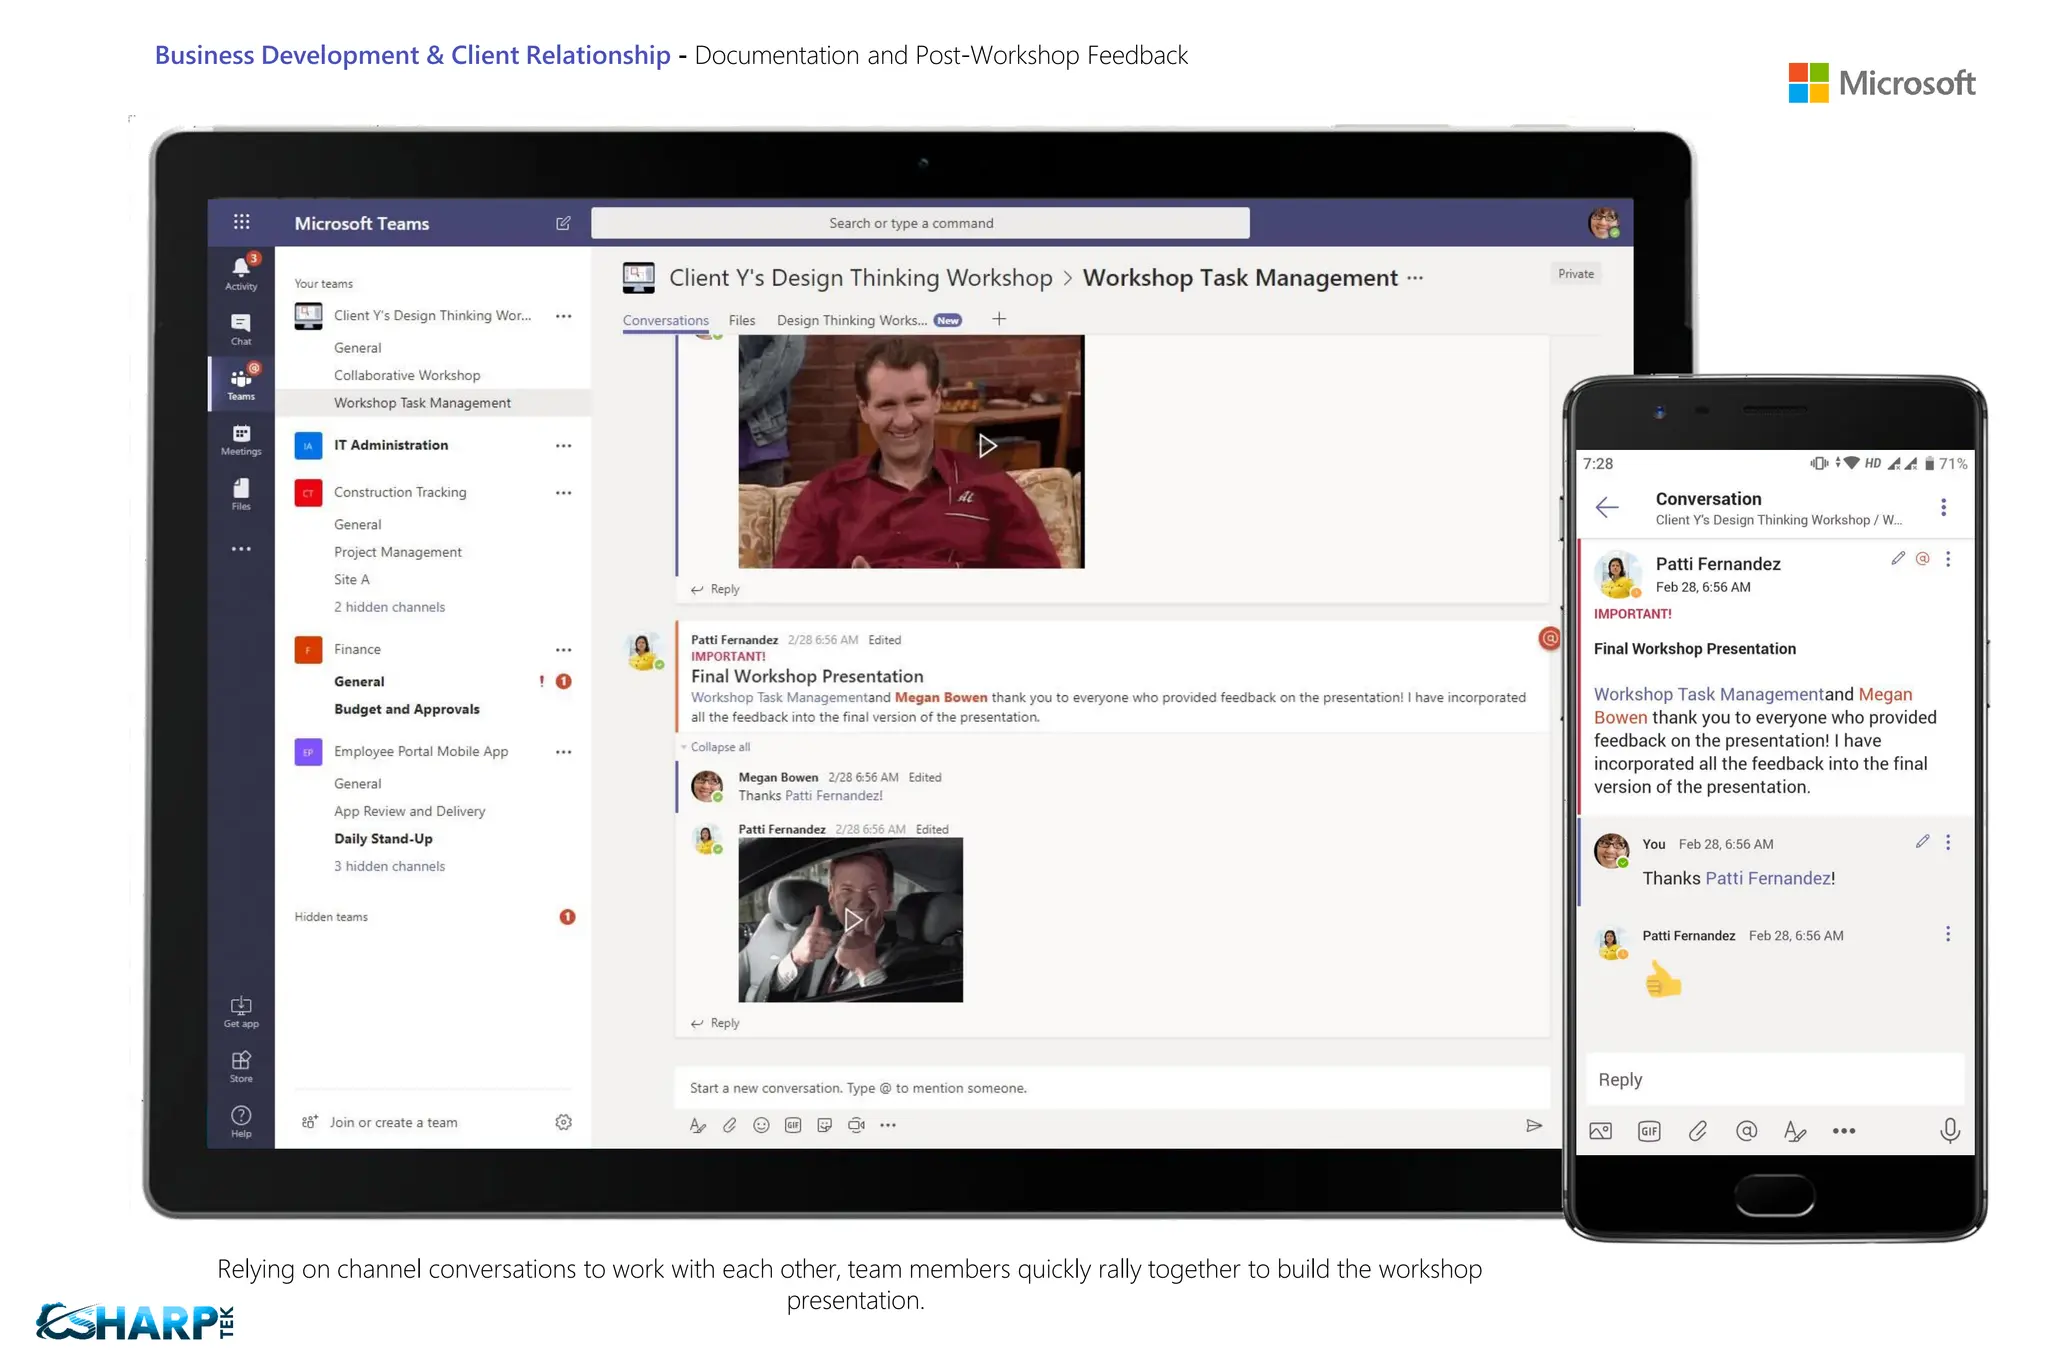2048x1370 pixels.
Task: Switch to the Files tab
Action: [x=742, y=321]
